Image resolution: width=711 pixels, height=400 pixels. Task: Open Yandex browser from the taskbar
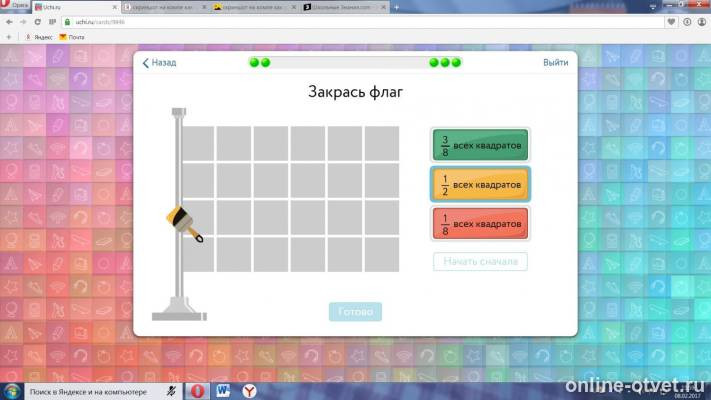[248, 391]
